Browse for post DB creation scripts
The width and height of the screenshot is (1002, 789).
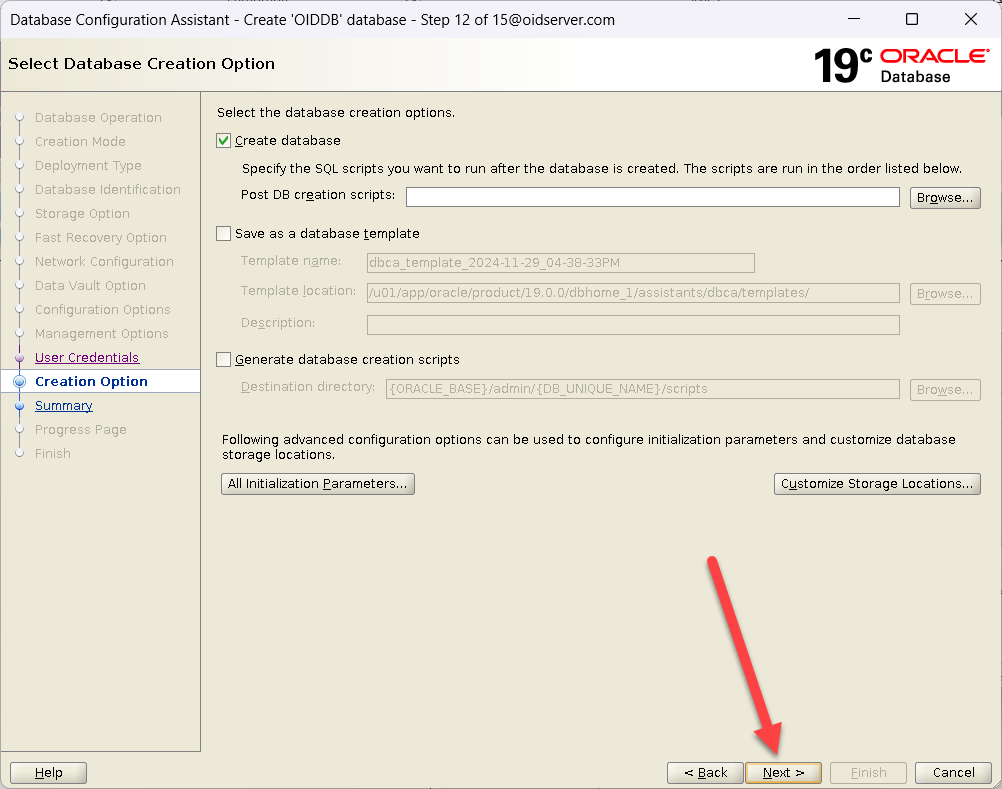click(944, 198)
